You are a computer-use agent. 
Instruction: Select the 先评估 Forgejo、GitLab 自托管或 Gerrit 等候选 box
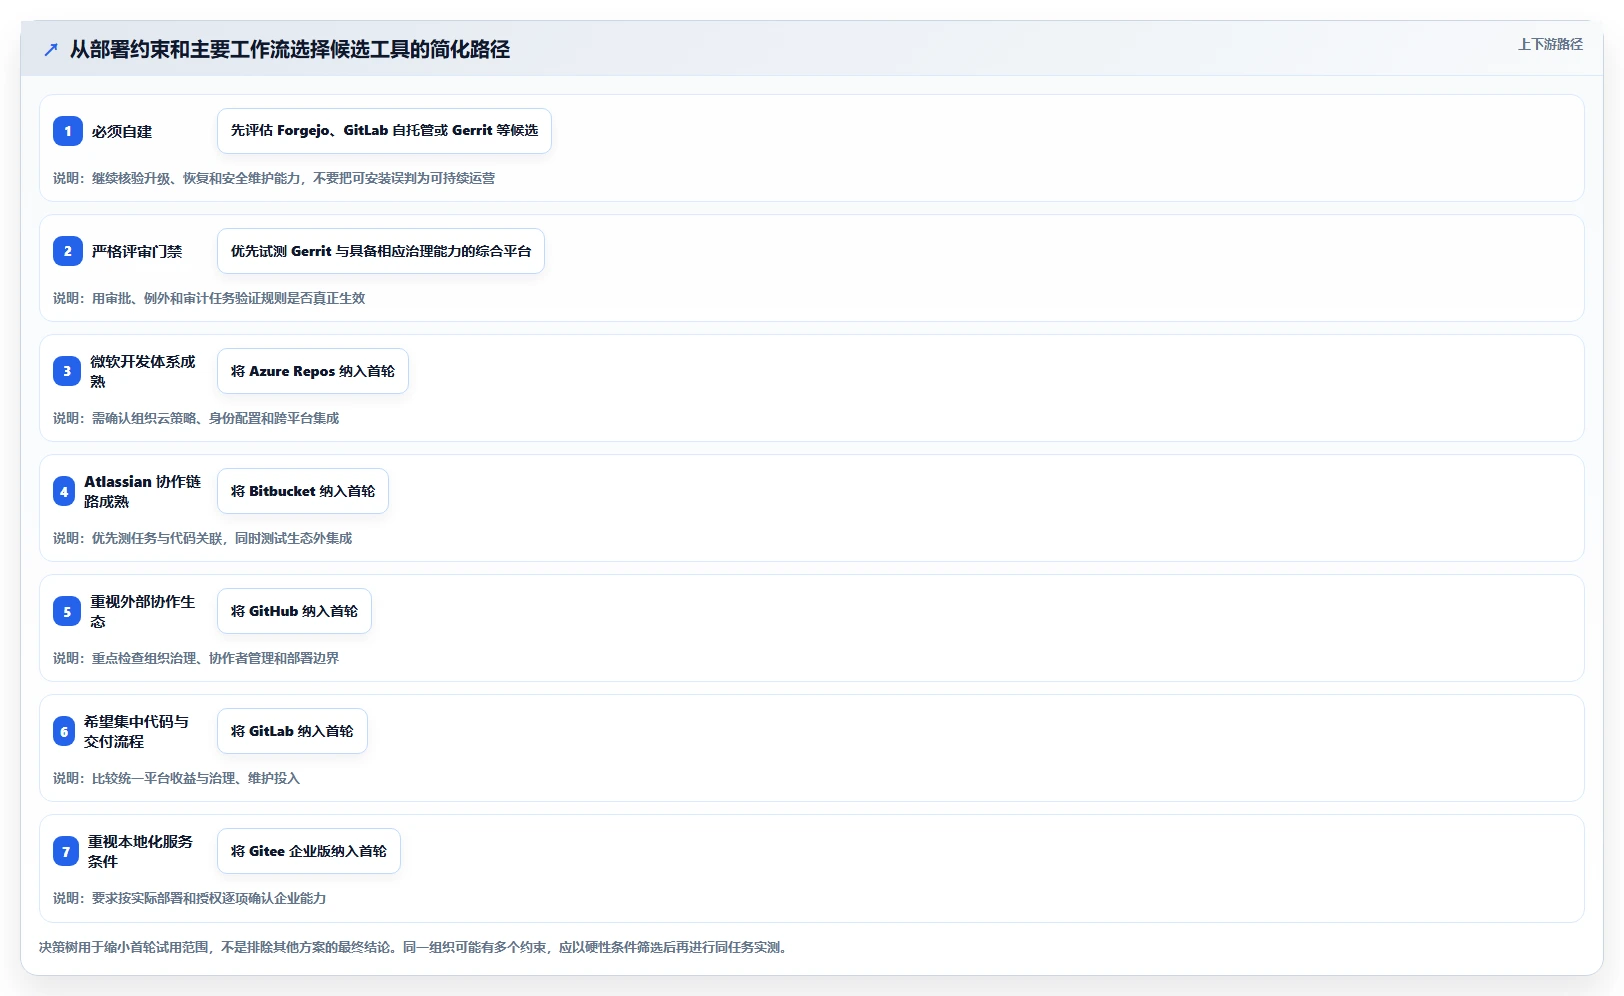384,131
